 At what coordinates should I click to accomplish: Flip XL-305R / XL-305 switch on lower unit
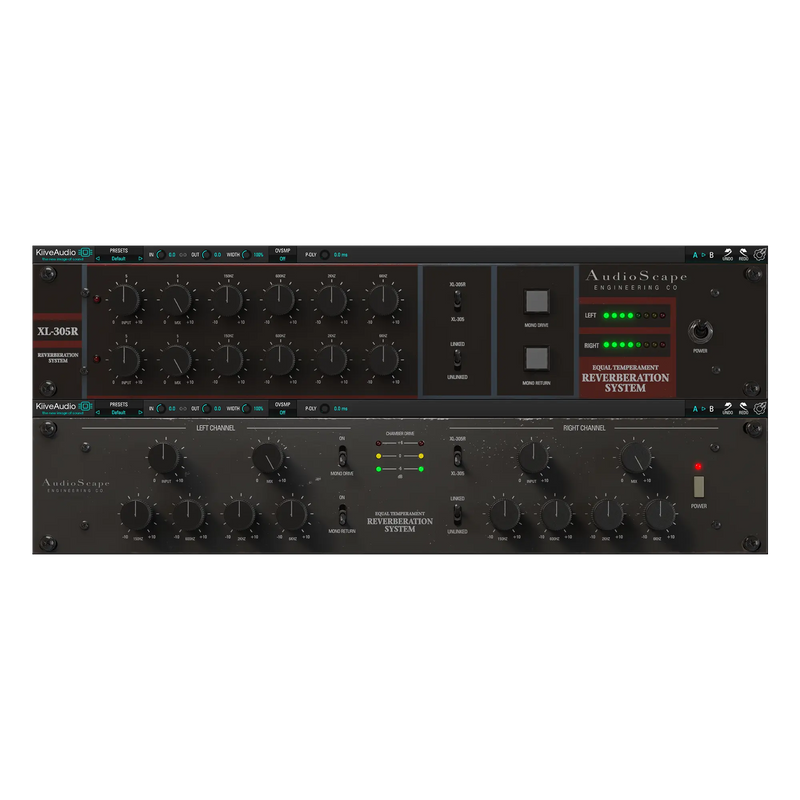click(x=458, y=456)
